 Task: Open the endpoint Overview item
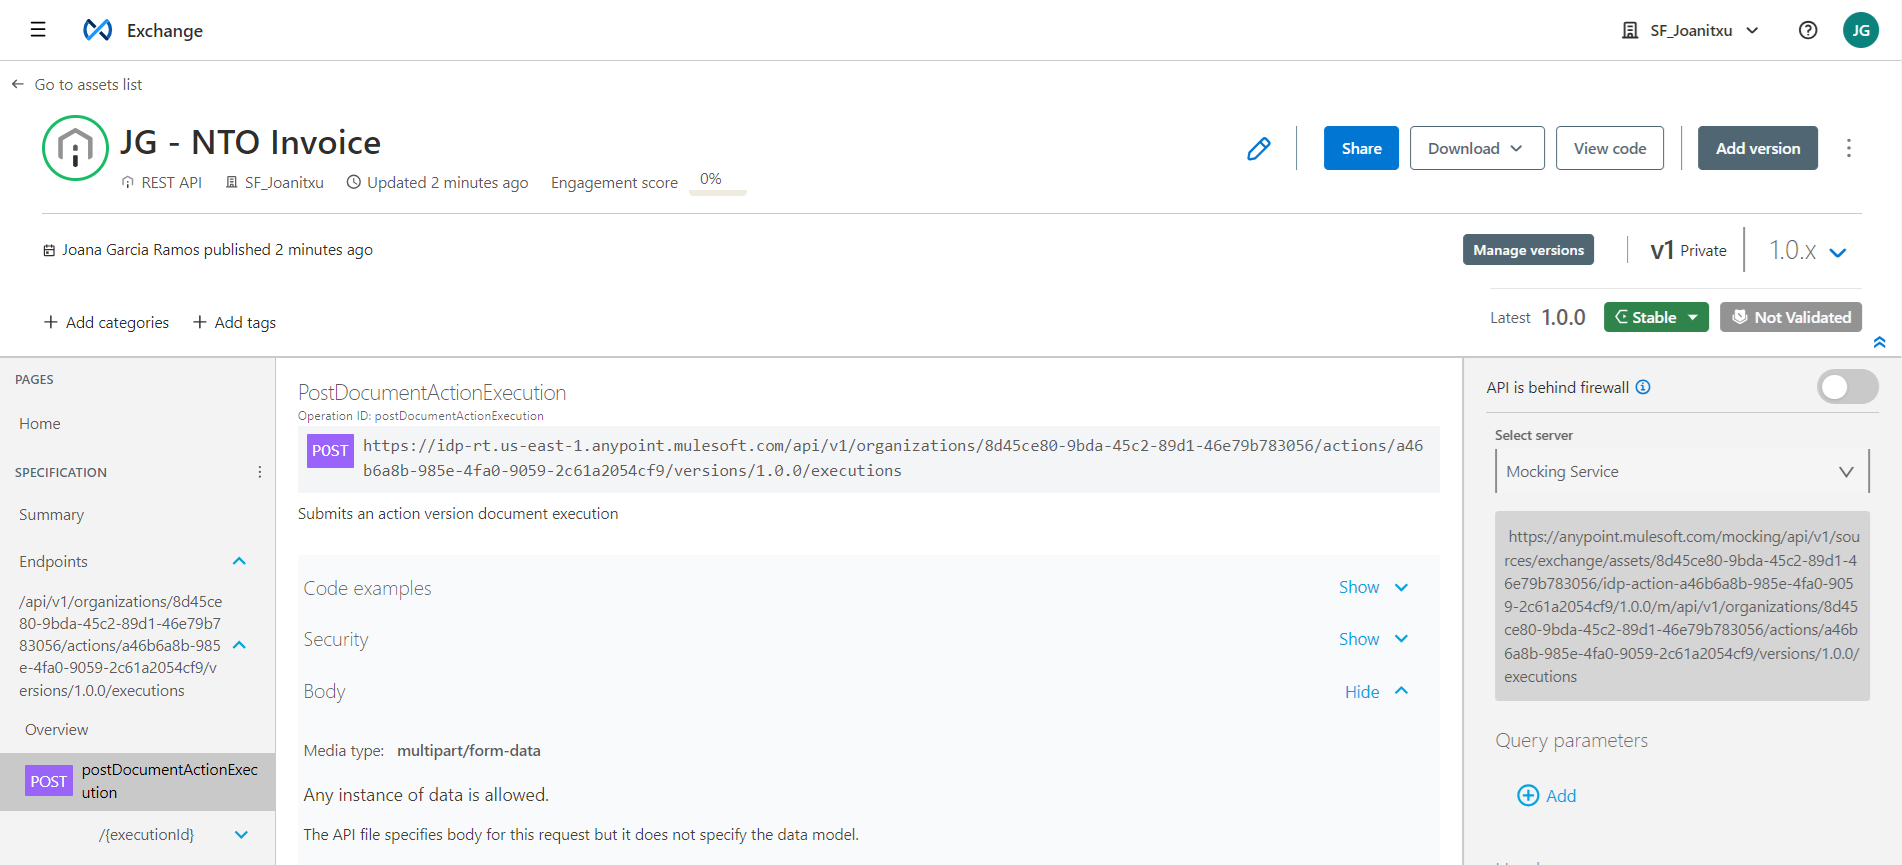[57, 729]
